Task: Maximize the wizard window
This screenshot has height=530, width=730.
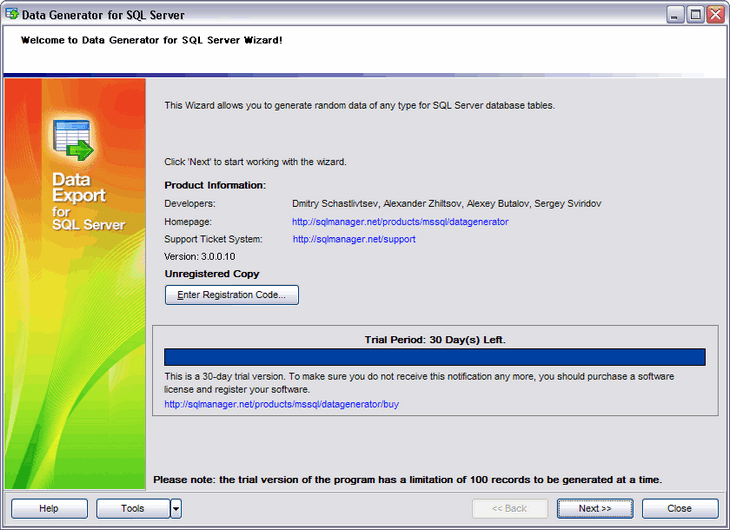Action: click(x=696, y=14)
